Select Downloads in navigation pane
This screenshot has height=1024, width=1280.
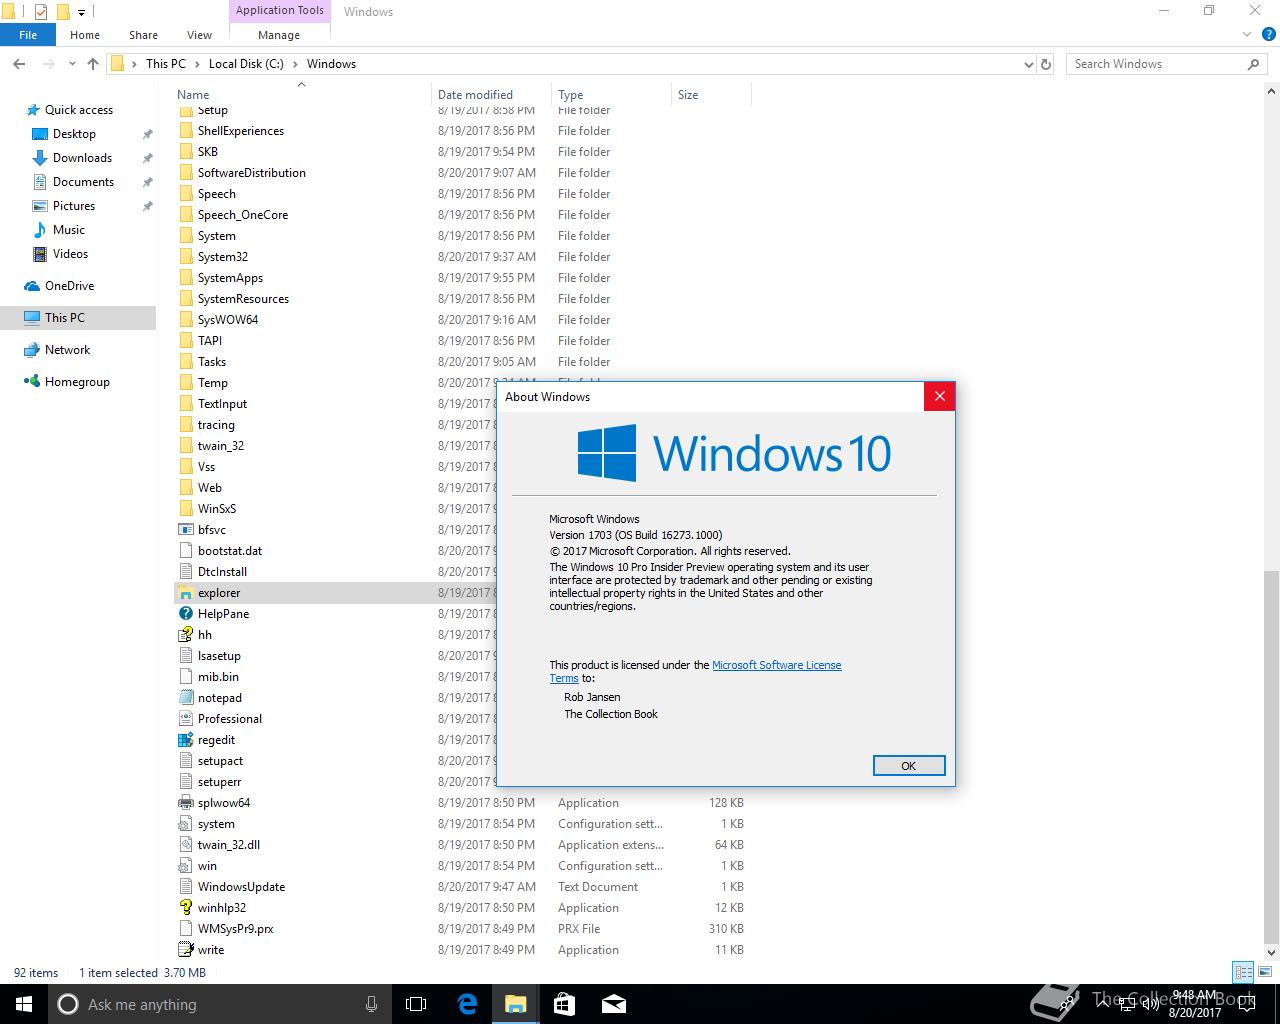(82, 158)
